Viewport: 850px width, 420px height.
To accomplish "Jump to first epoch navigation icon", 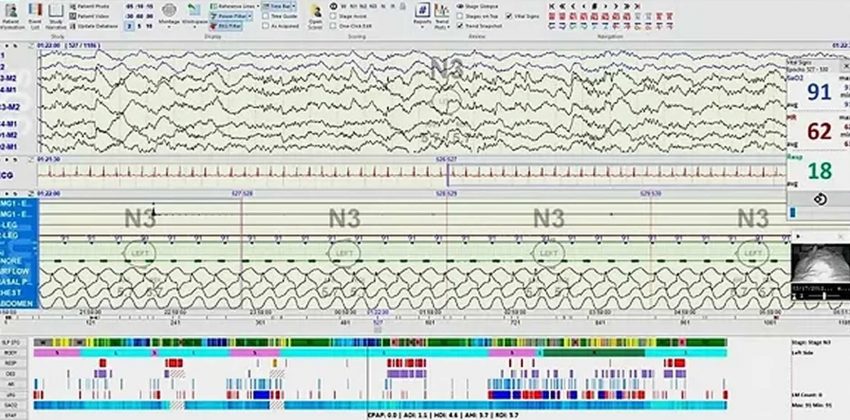I will click(x=551, y=6).
